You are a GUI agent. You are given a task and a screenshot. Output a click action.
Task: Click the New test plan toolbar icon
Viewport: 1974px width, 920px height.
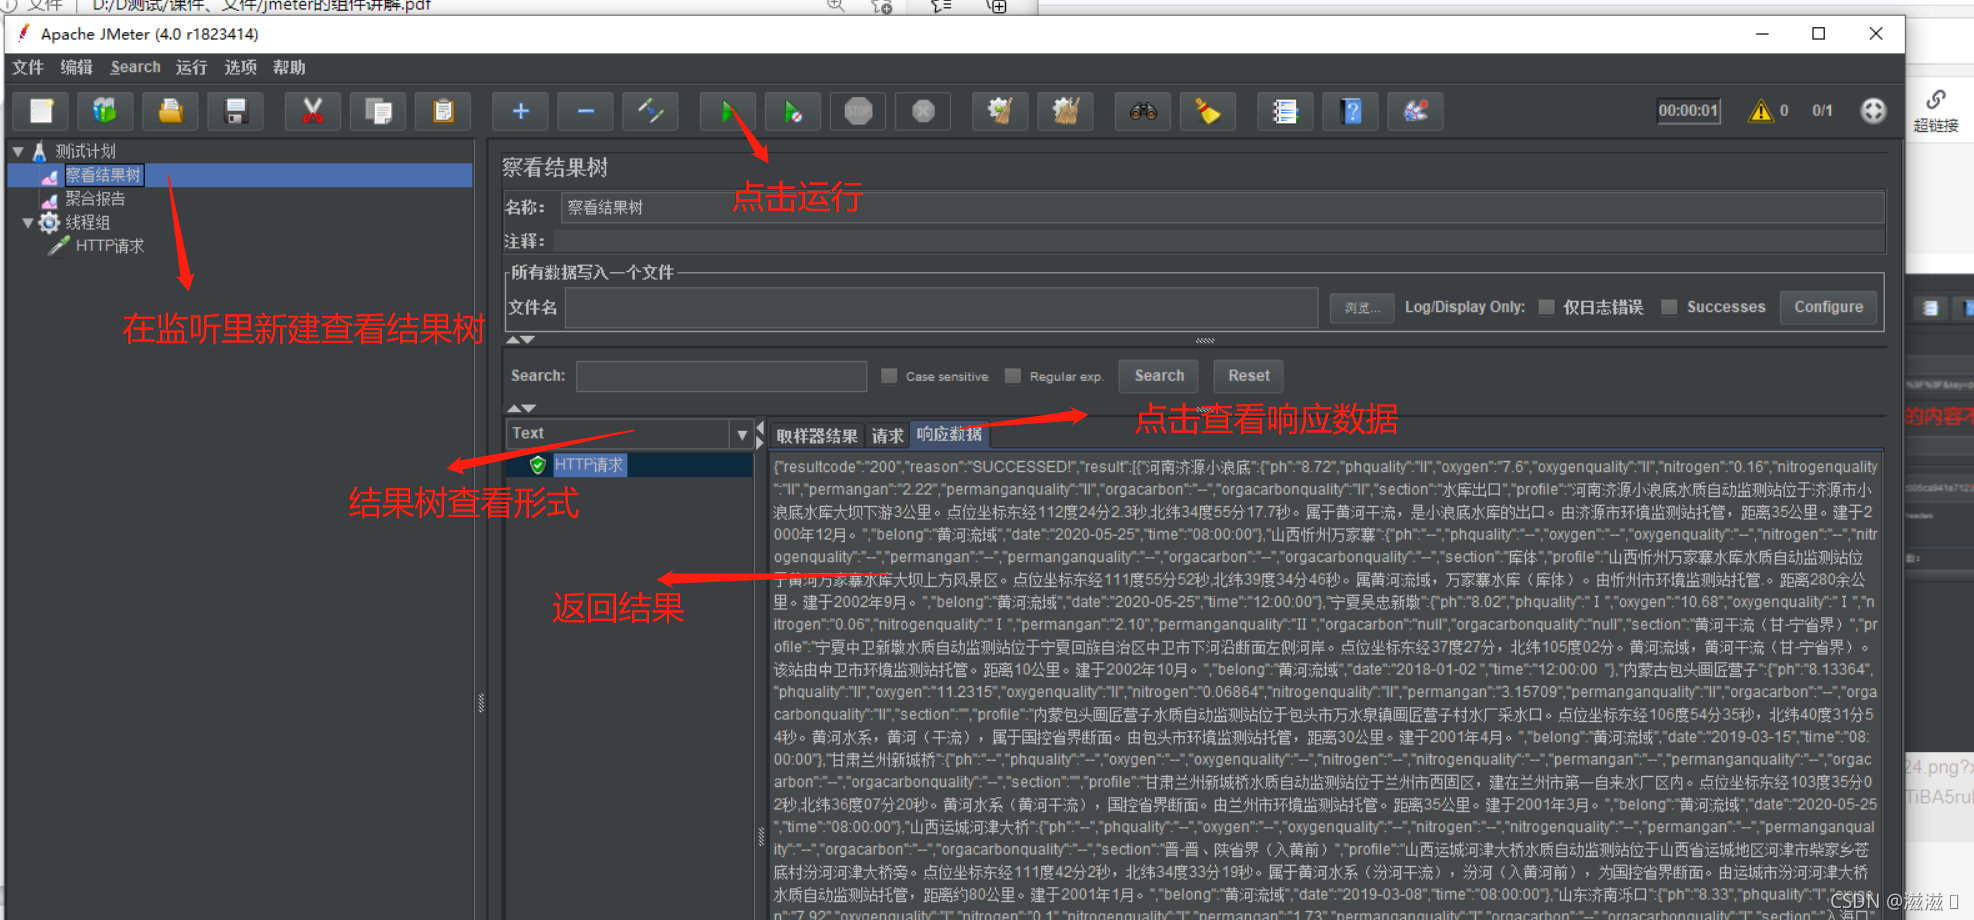click(41, 111)
